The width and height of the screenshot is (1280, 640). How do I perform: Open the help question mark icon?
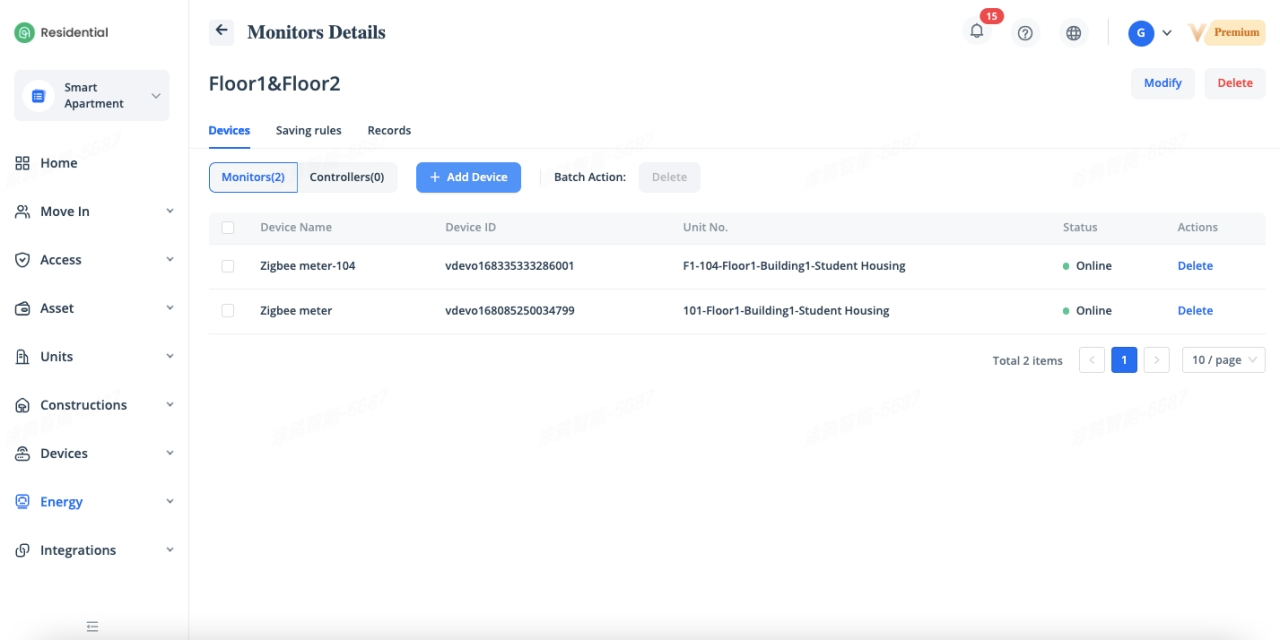(x=1025, y=33)
